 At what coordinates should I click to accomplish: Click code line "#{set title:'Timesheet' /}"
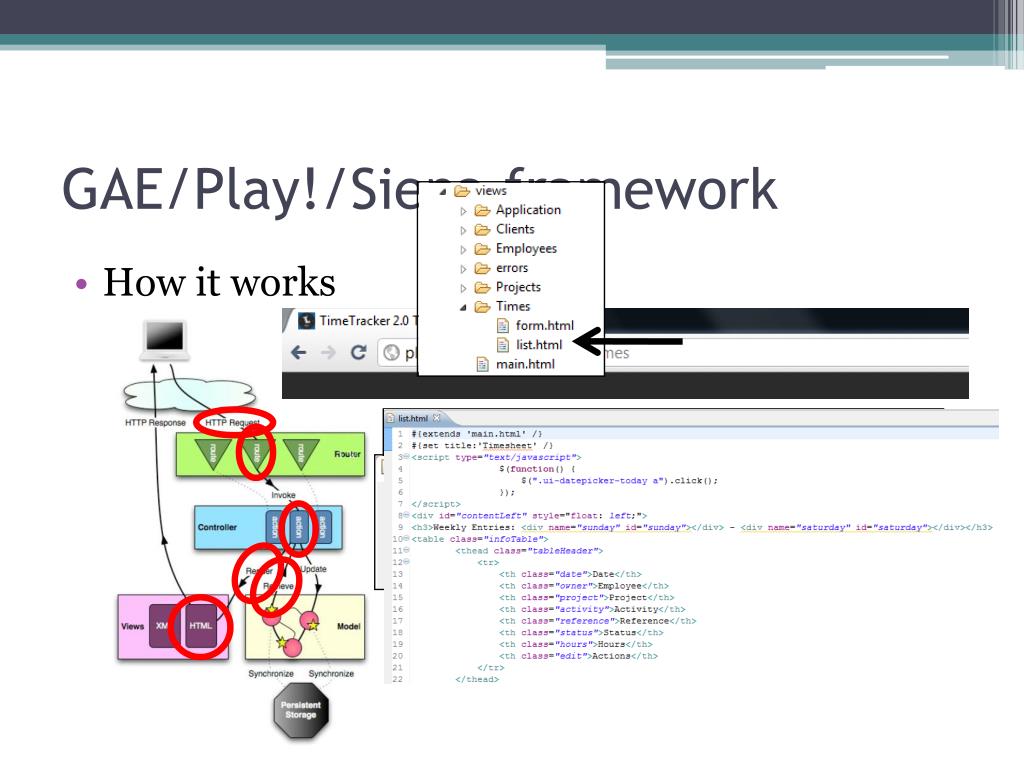pyautogui.click(x=482, y=445)
